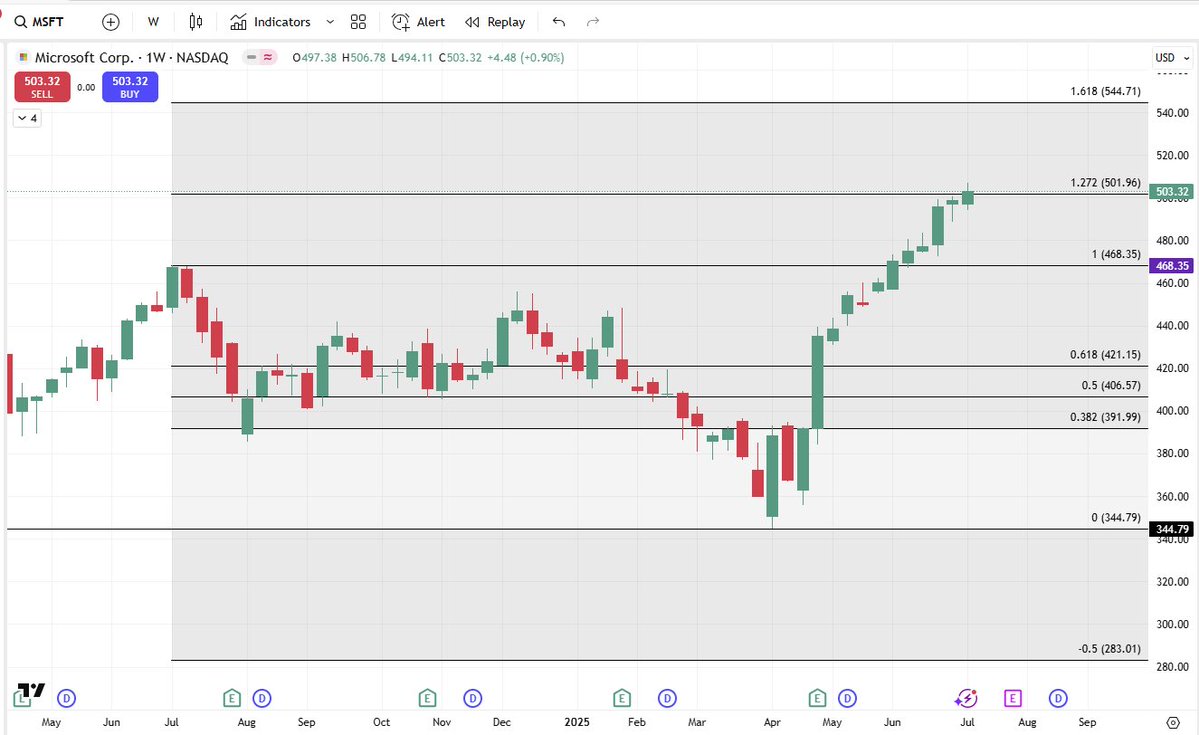Select the 0.382 (391.99) Fibonacci label
This screenshot has width=1199, height=735.
click(x=1105, y=418)
